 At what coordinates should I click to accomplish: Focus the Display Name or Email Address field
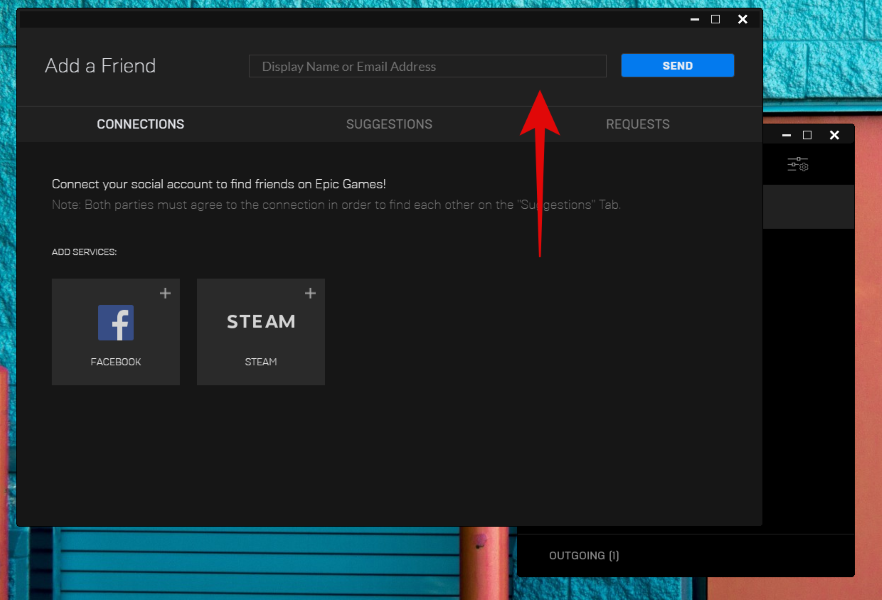point(427,67)
